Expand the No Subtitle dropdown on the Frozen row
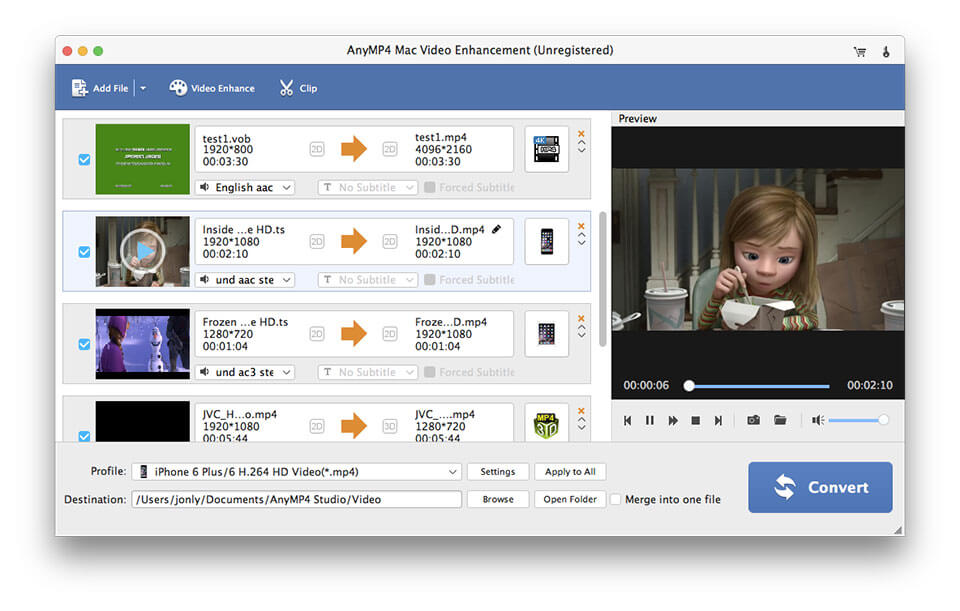 [367, 372]
